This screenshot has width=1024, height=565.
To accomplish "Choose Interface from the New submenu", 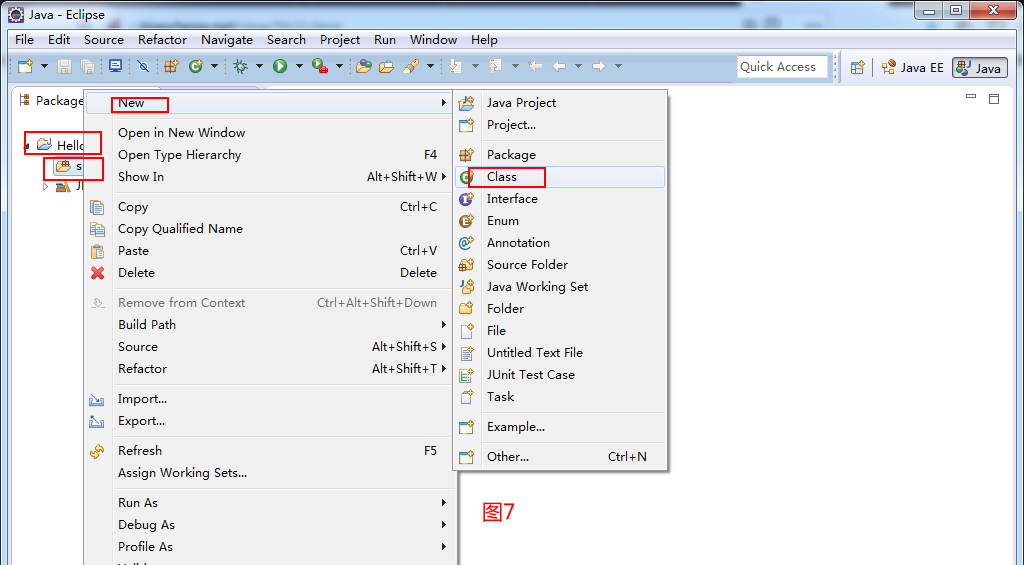I will tap(560, 199).
